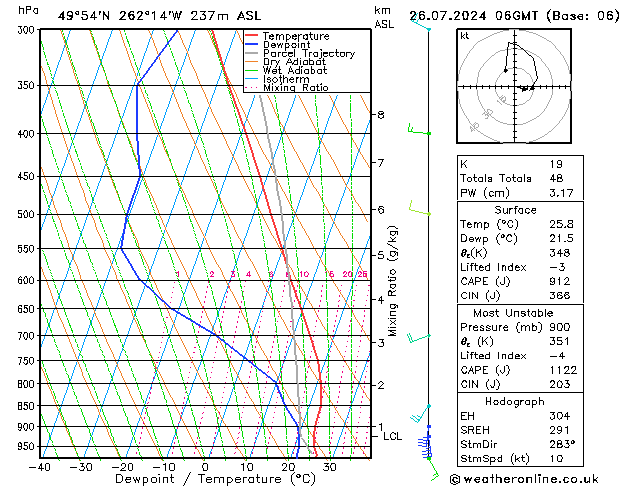The width and height of the screenshot is (629, 486).
Task: Click the wind barb at 400 hPa
Action: pos(419,130)
